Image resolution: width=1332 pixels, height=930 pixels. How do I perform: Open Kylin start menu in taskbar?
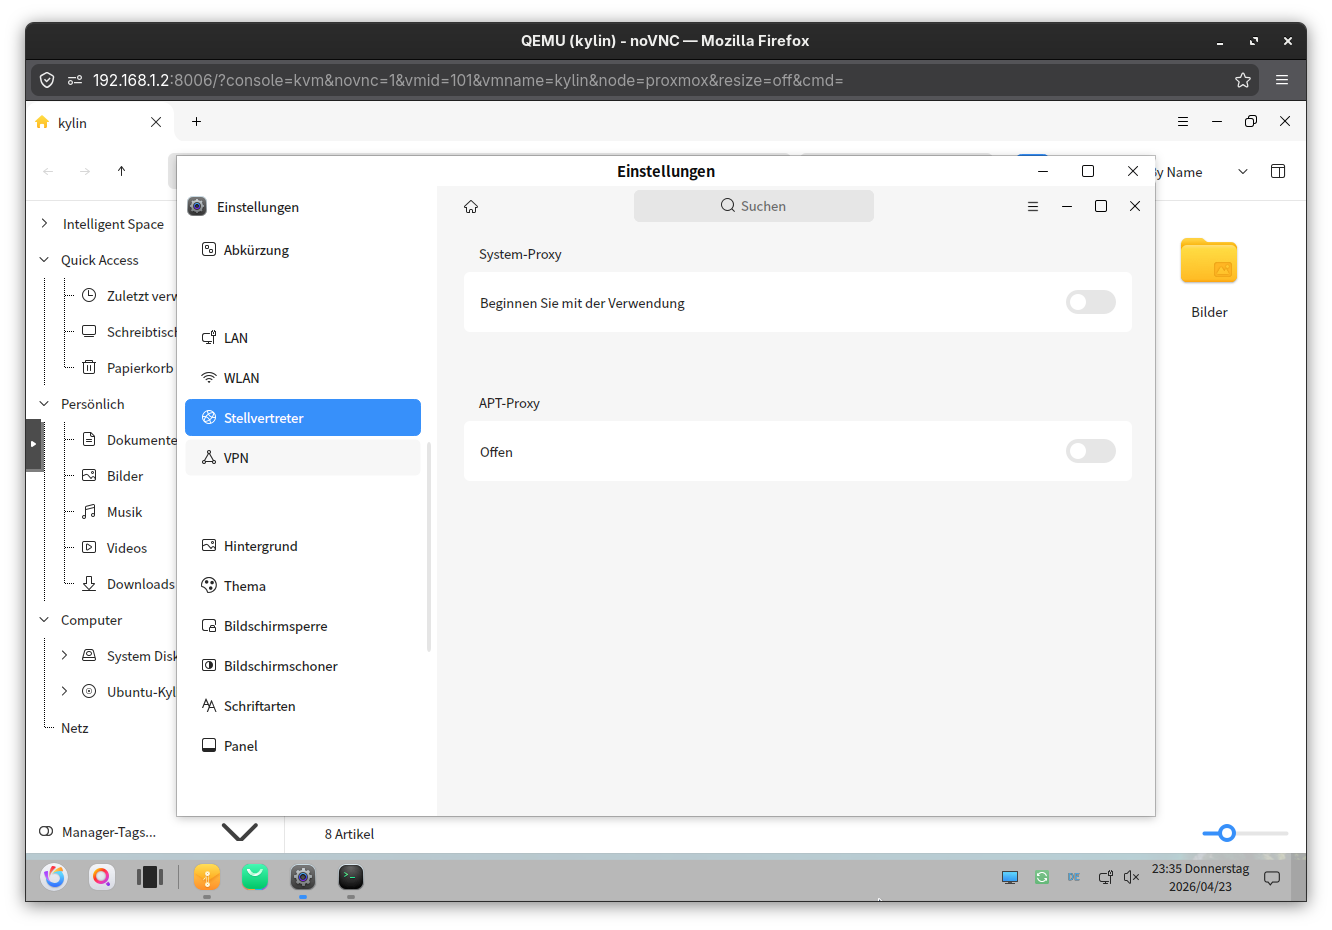(54, 877)
